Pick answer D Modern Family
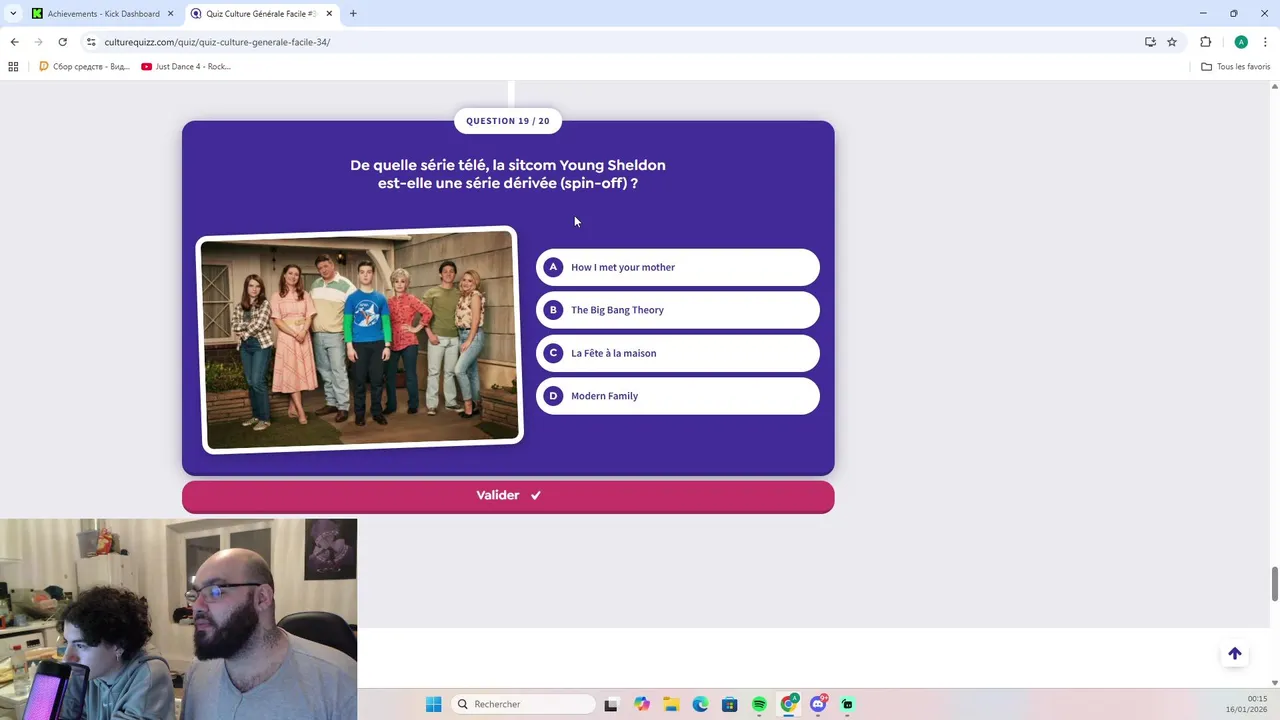 (678, 396)
